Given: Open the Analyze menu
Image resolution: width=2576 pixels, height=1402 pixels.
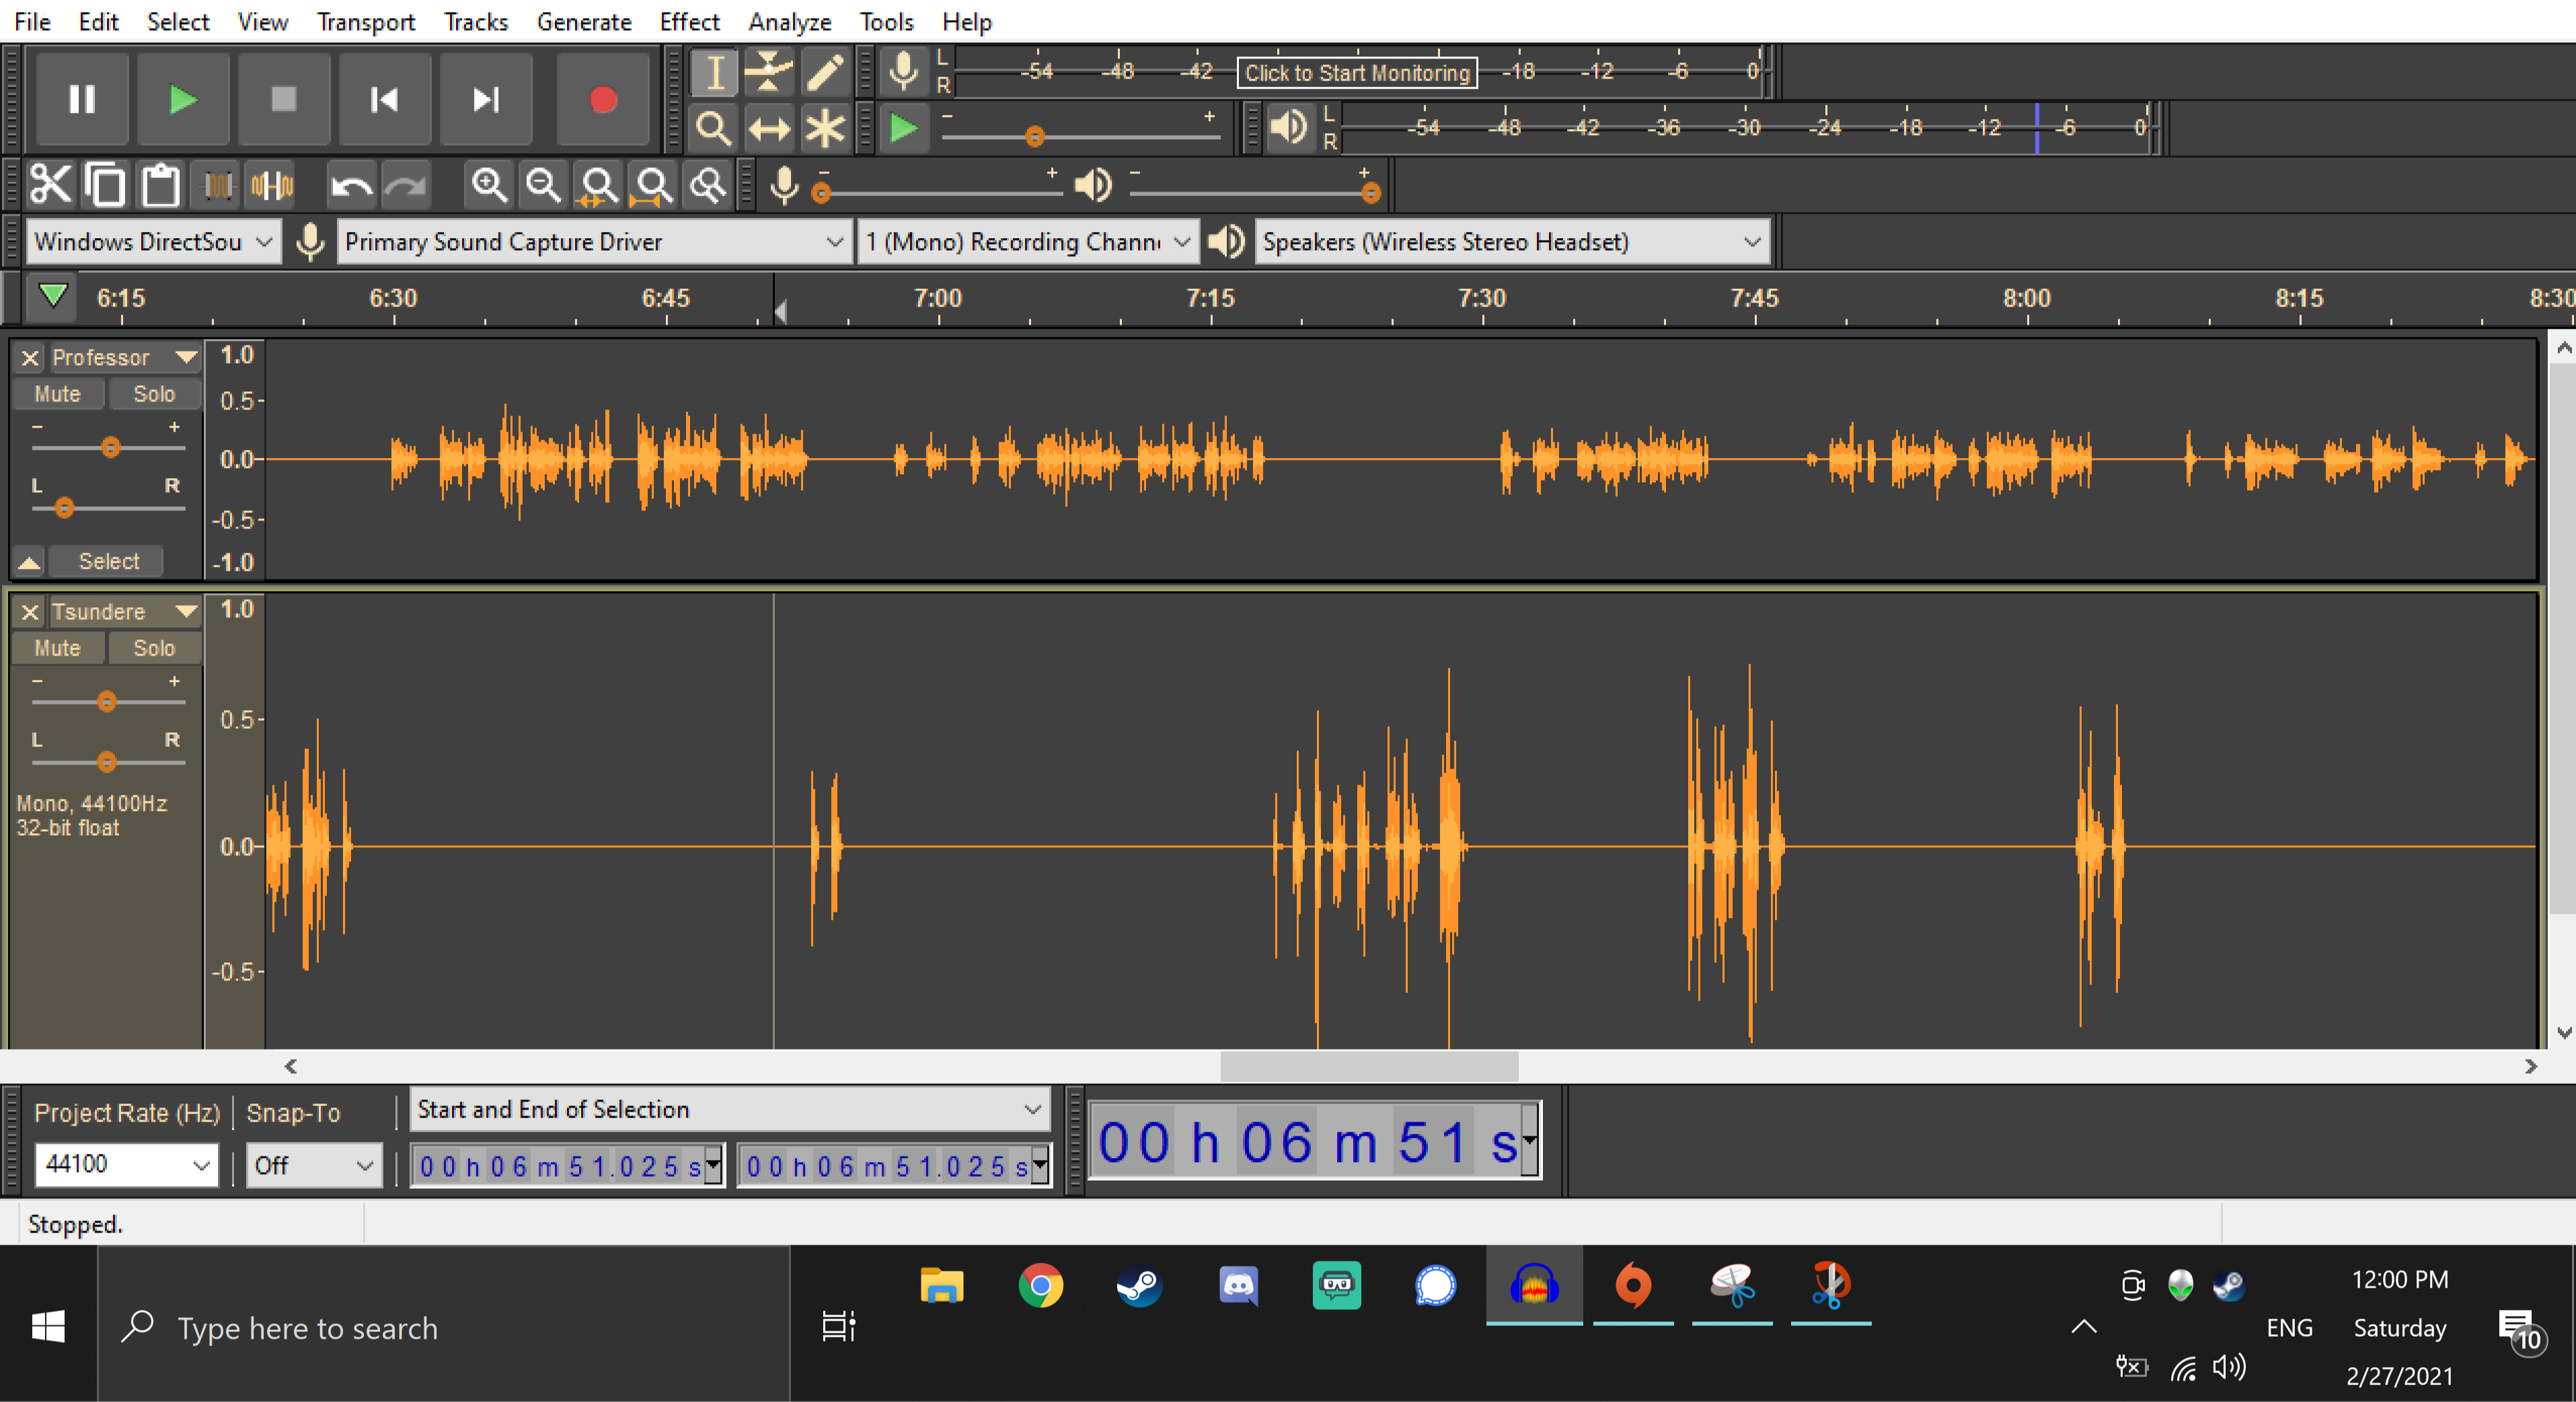Looking at the screenshot, I should point(789,21).
